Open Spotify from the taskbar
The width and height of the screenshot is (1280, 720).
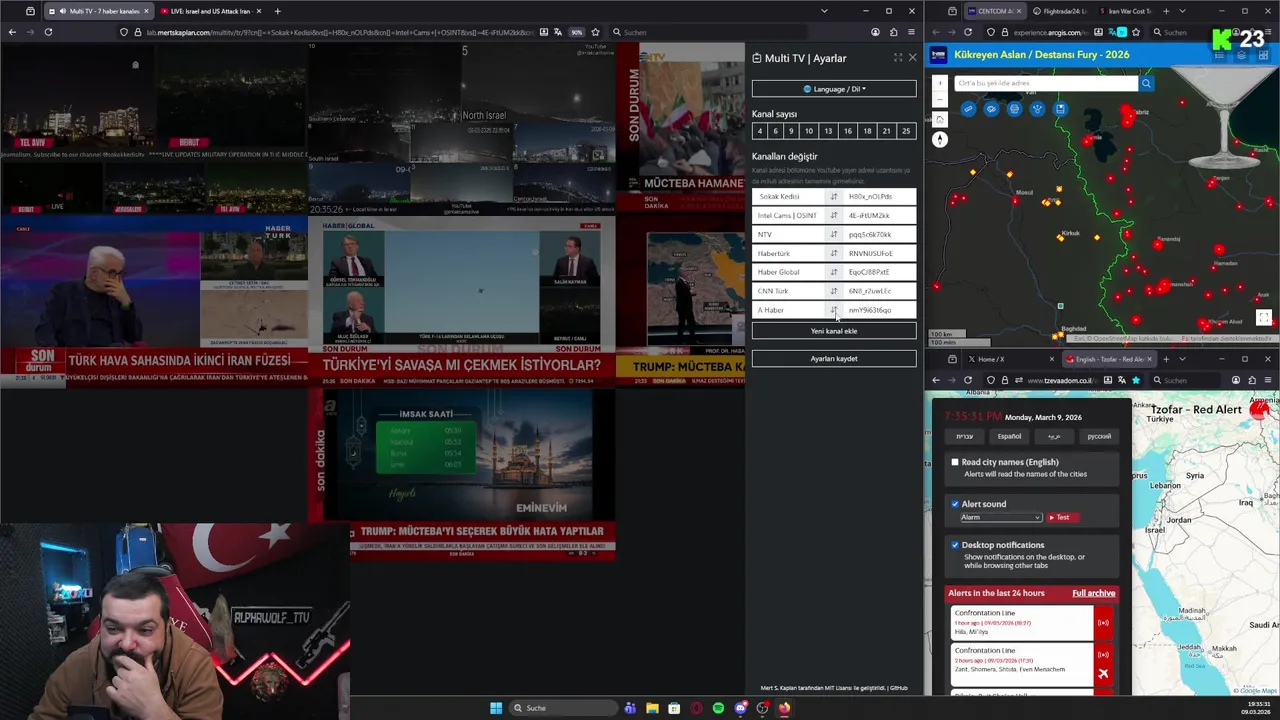tap(718, 708)
